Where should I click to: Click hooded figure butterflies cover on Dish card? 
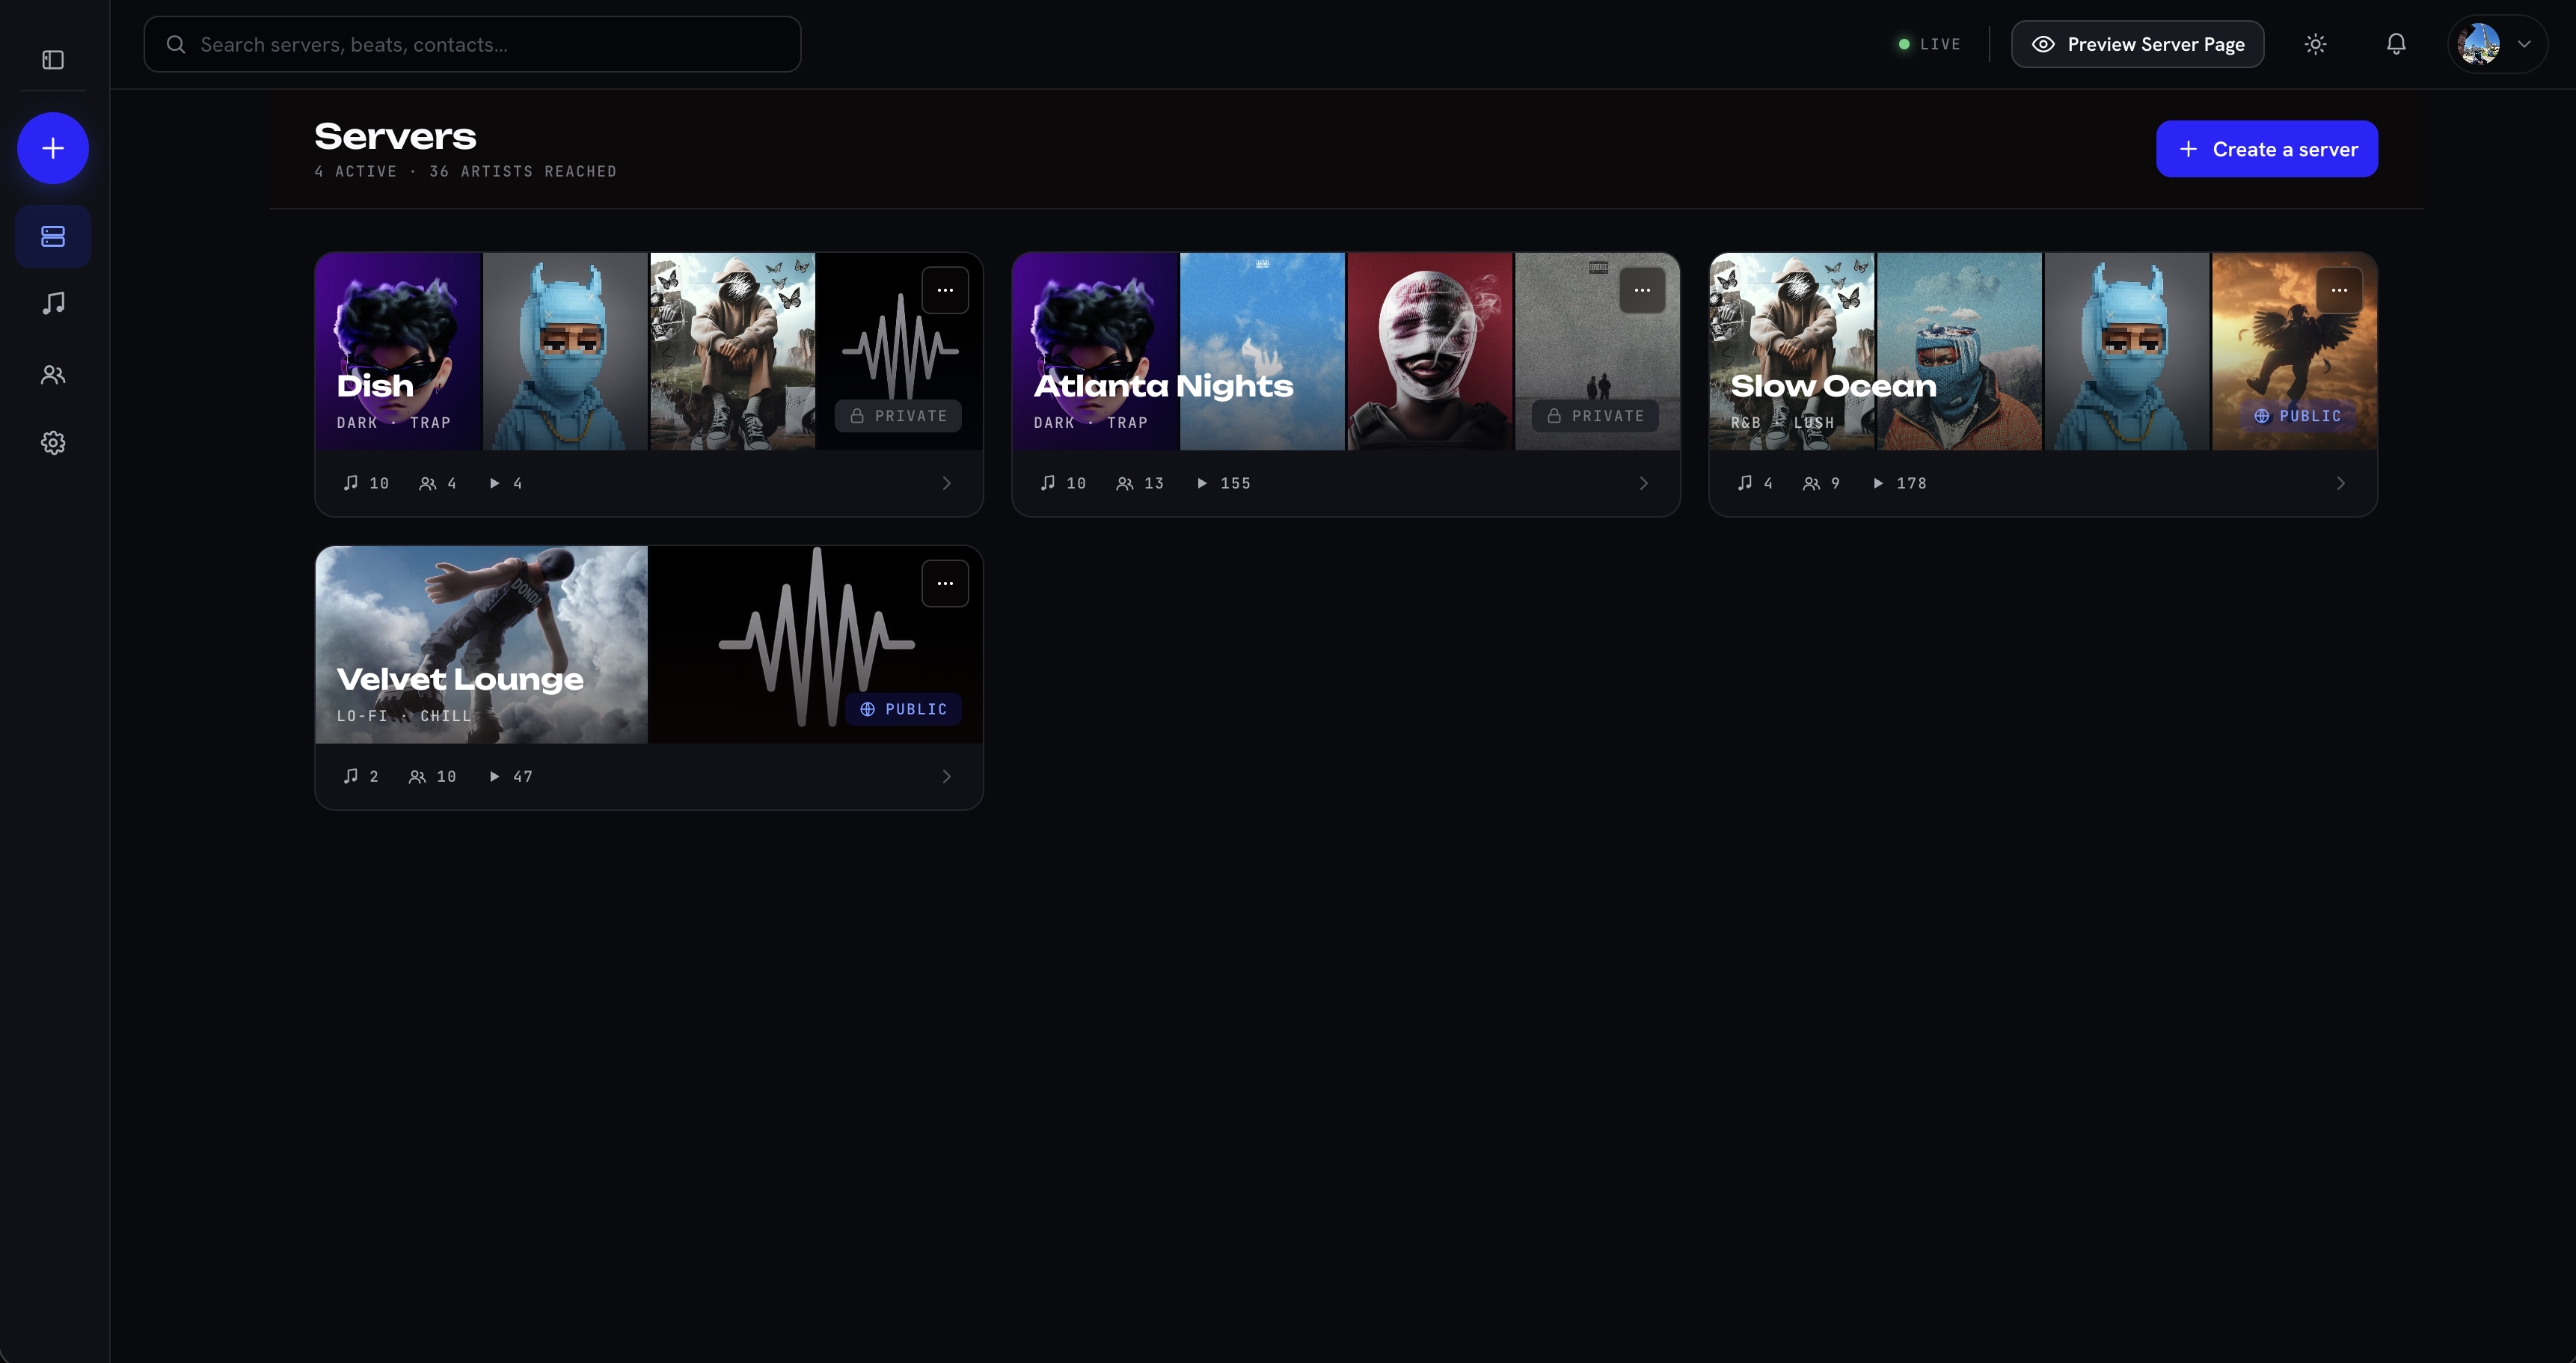[733, 351]
